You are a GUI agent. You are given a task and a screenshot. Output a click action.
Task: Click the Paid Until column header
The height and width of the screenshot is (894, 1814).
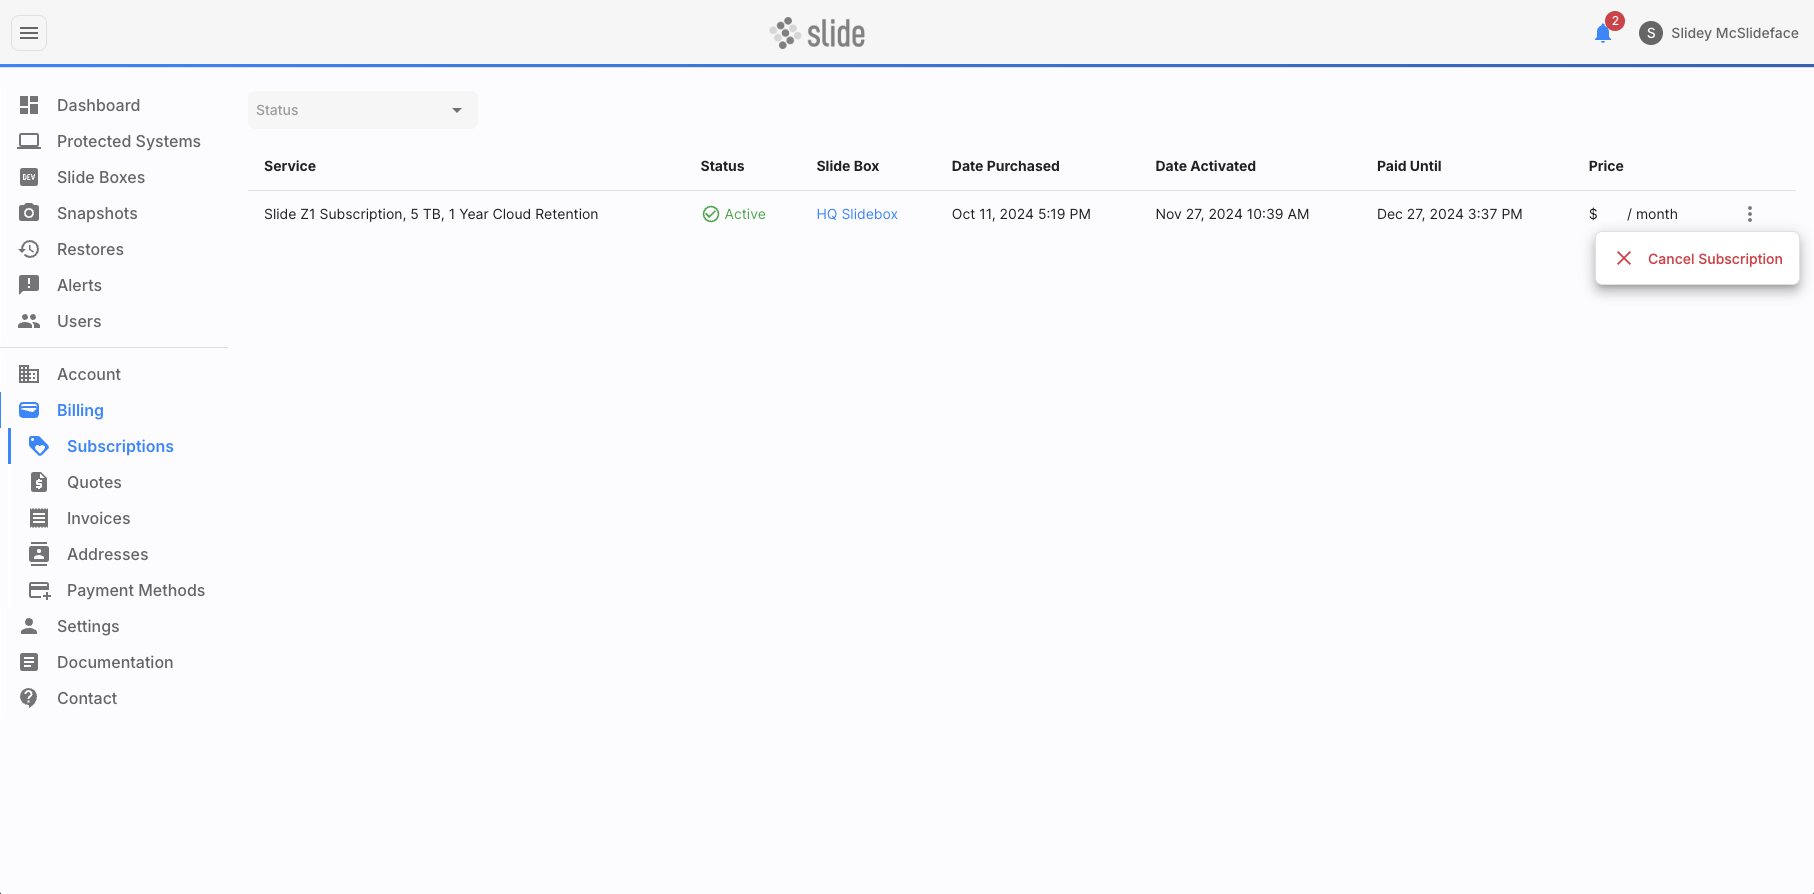tap(1409, 166)
